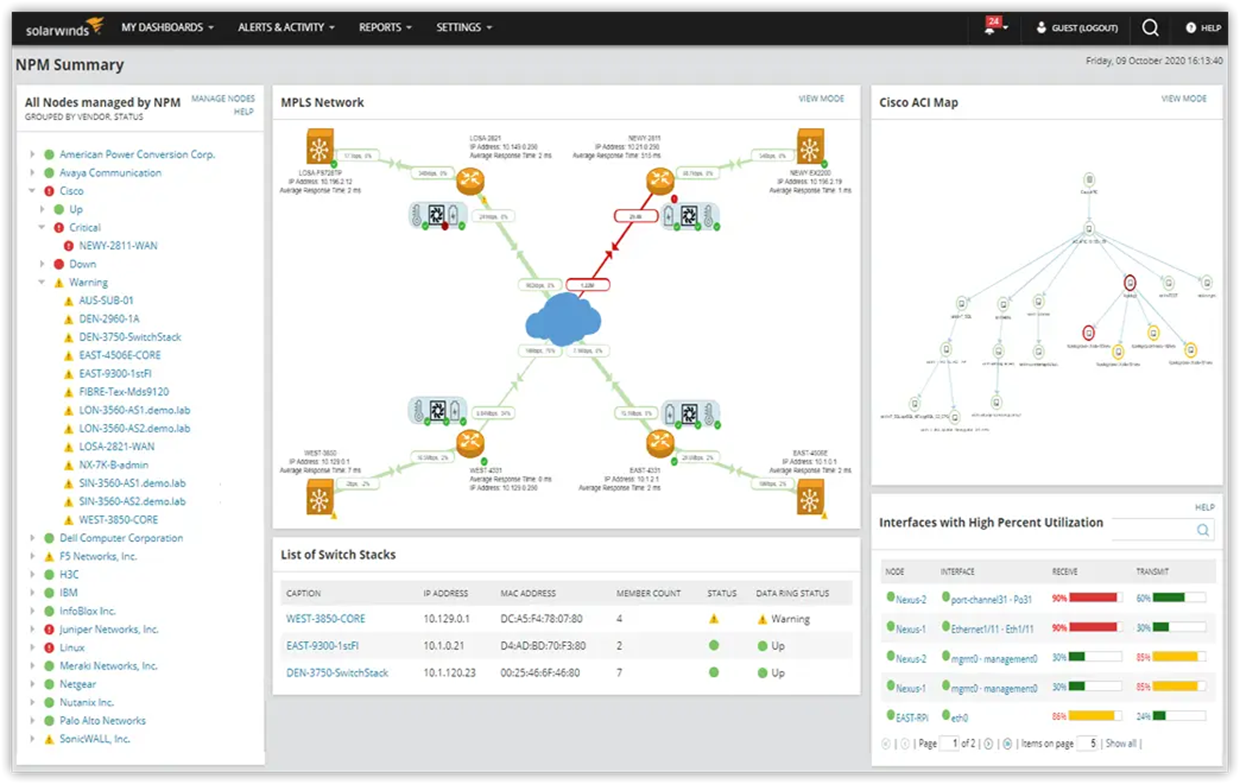Open hardware health icons beside the NEWY-2811 router
The image size is (1240, 784).
coord(691,215)
